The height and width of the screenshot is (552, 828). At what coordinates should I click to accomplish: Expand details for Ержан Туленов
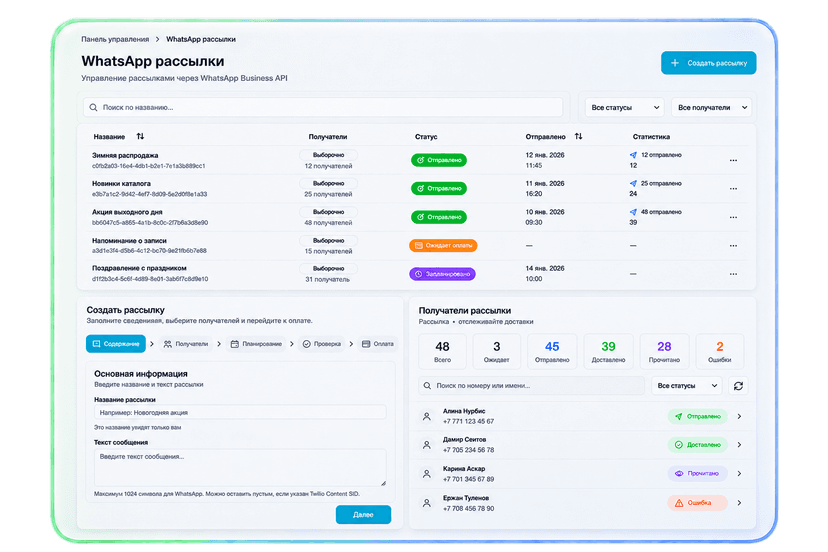coord(739,503)
